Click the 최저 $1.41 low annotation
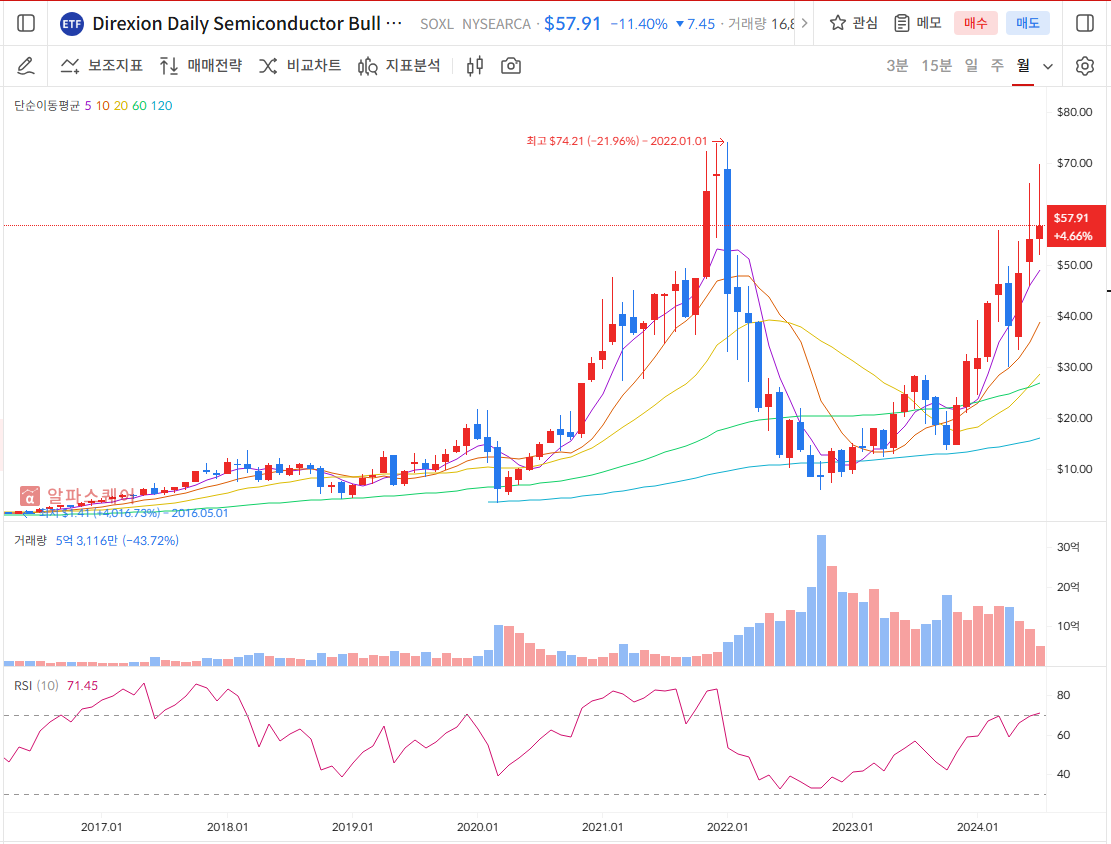 click(x=133, y=513)
